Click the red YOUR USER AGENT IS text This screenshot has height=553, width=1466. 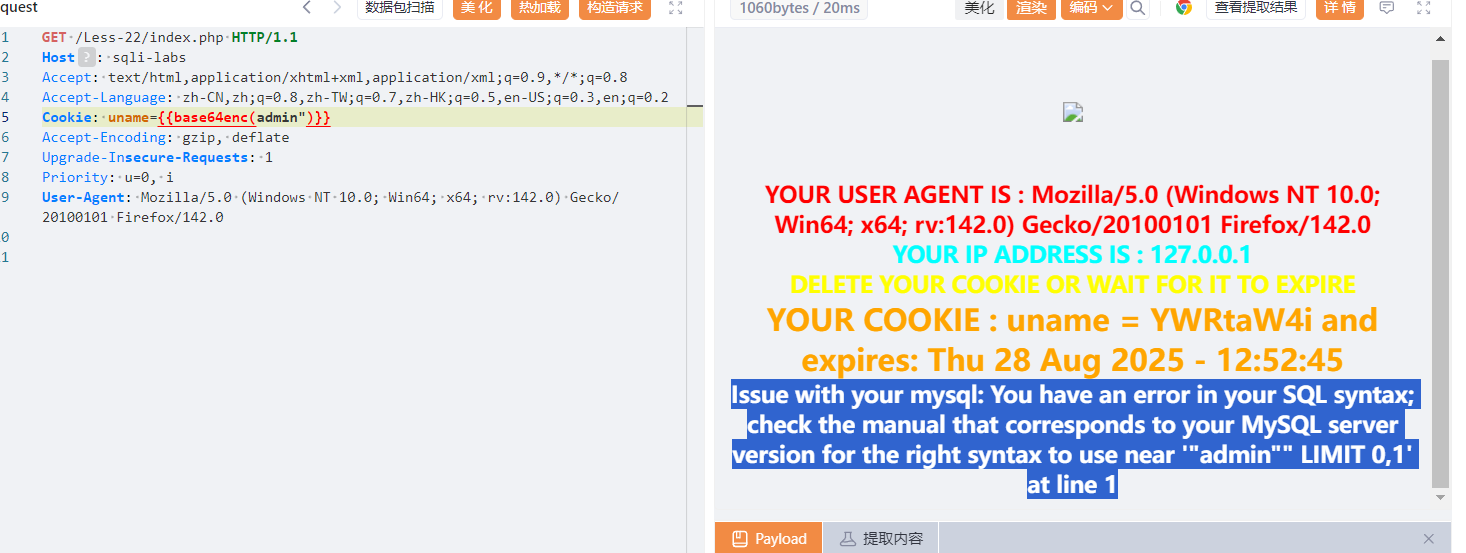coord(1072,209)
